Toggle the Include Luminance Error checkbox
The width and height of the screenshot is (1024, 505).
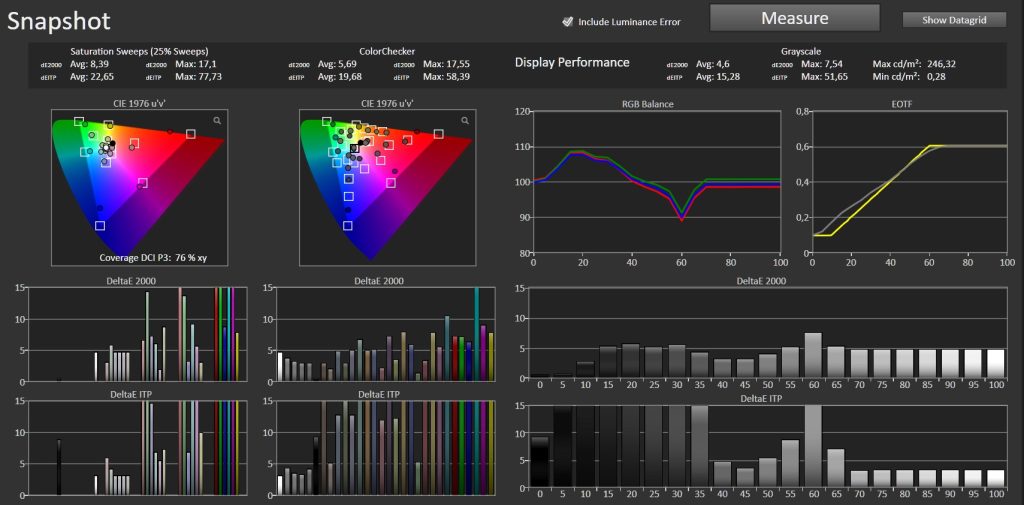567,20
